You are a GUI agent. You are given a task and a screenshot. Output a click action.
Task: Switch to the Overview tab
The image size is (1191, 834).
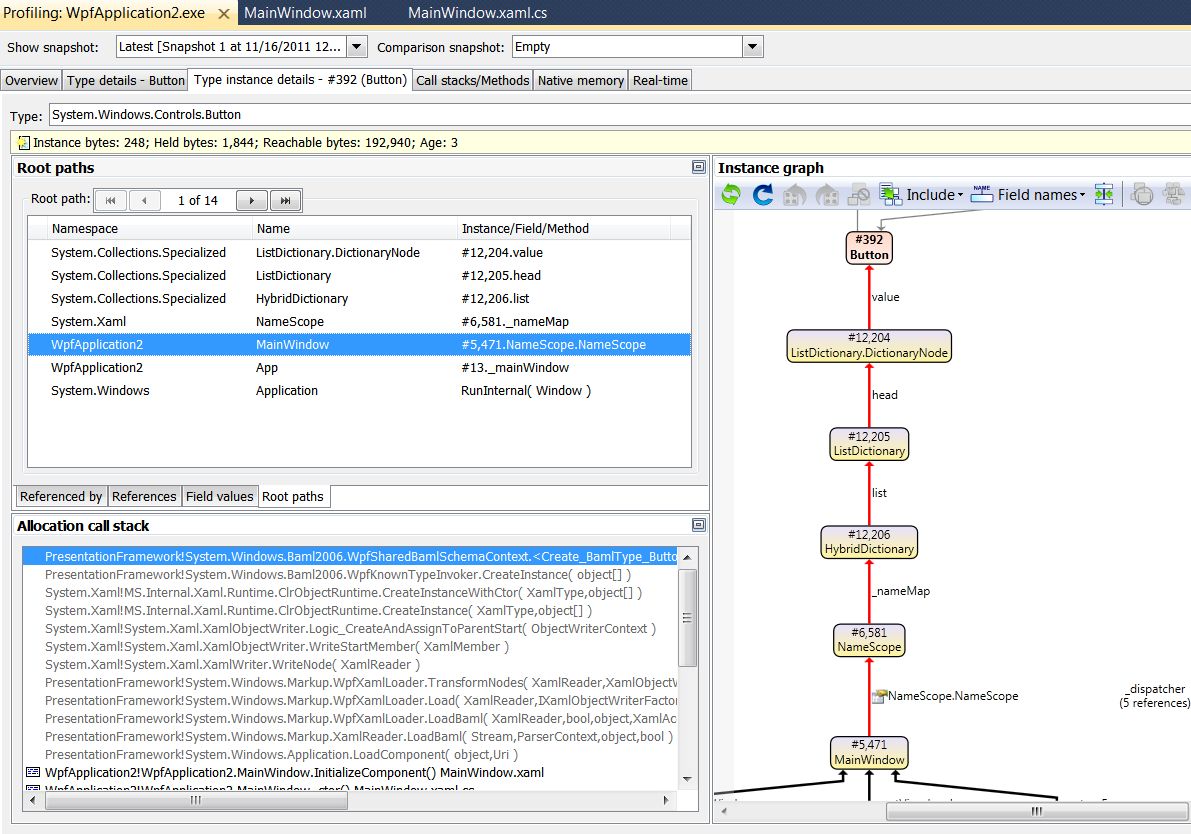[x=31, y=81]
